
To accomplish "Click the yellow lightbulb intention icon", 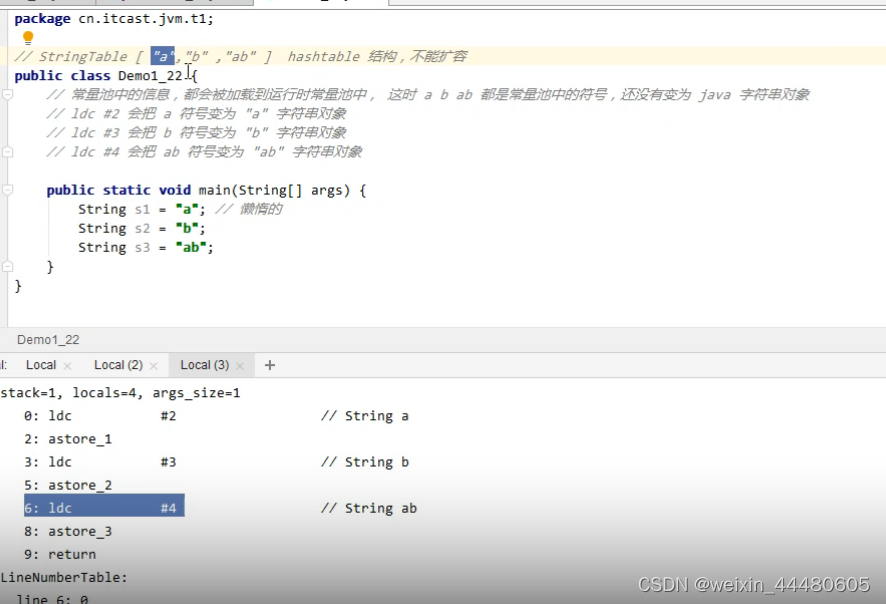I will click(x=28, y=38).
